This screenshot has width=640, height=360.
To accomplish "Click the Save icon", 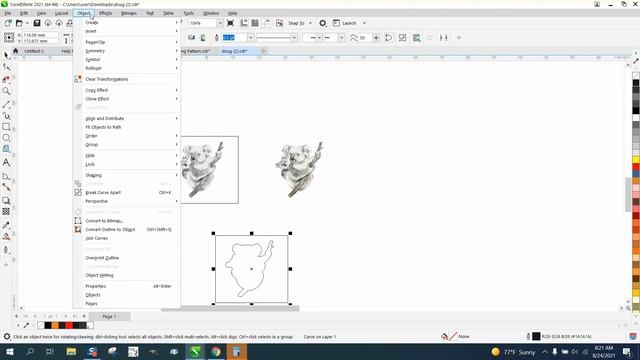I will coord(37,23).
